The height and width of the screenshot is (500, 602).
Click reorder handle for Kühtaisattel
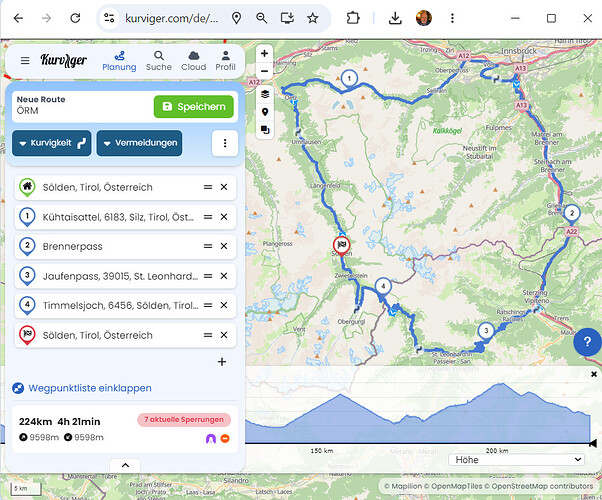click(x=208, y=217)
